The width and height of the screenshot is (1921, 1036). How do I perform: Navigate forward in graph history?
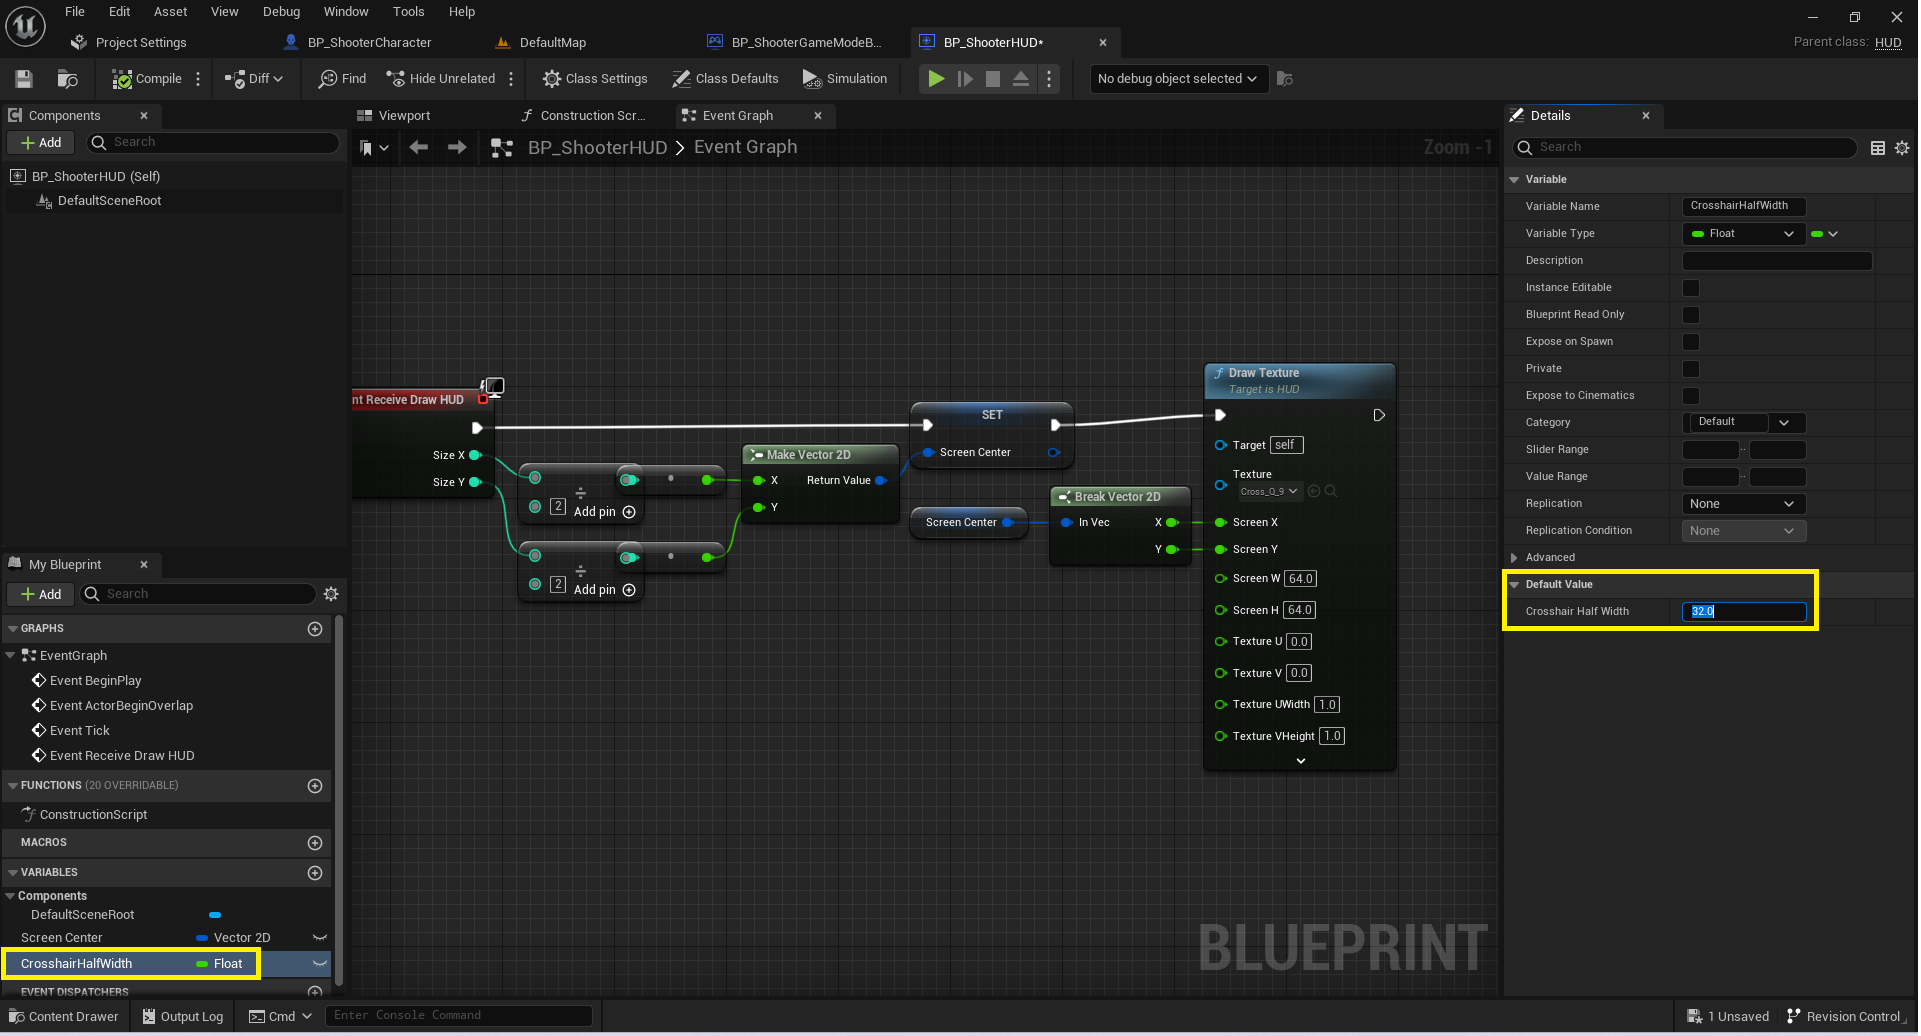(x=457, y=148)
